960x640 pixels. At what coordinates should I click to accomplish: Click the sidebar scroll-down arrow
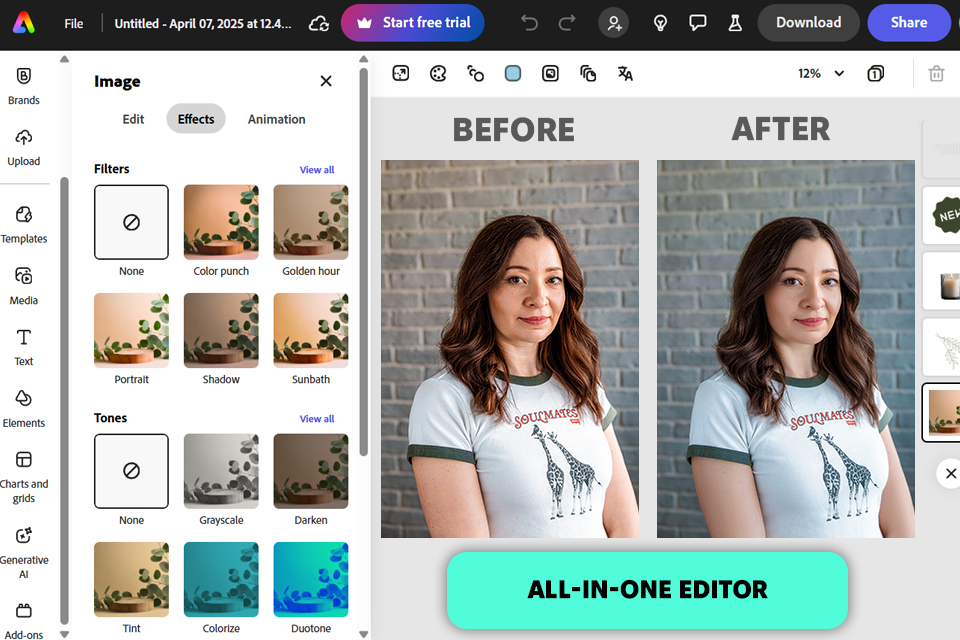[64, 634]
